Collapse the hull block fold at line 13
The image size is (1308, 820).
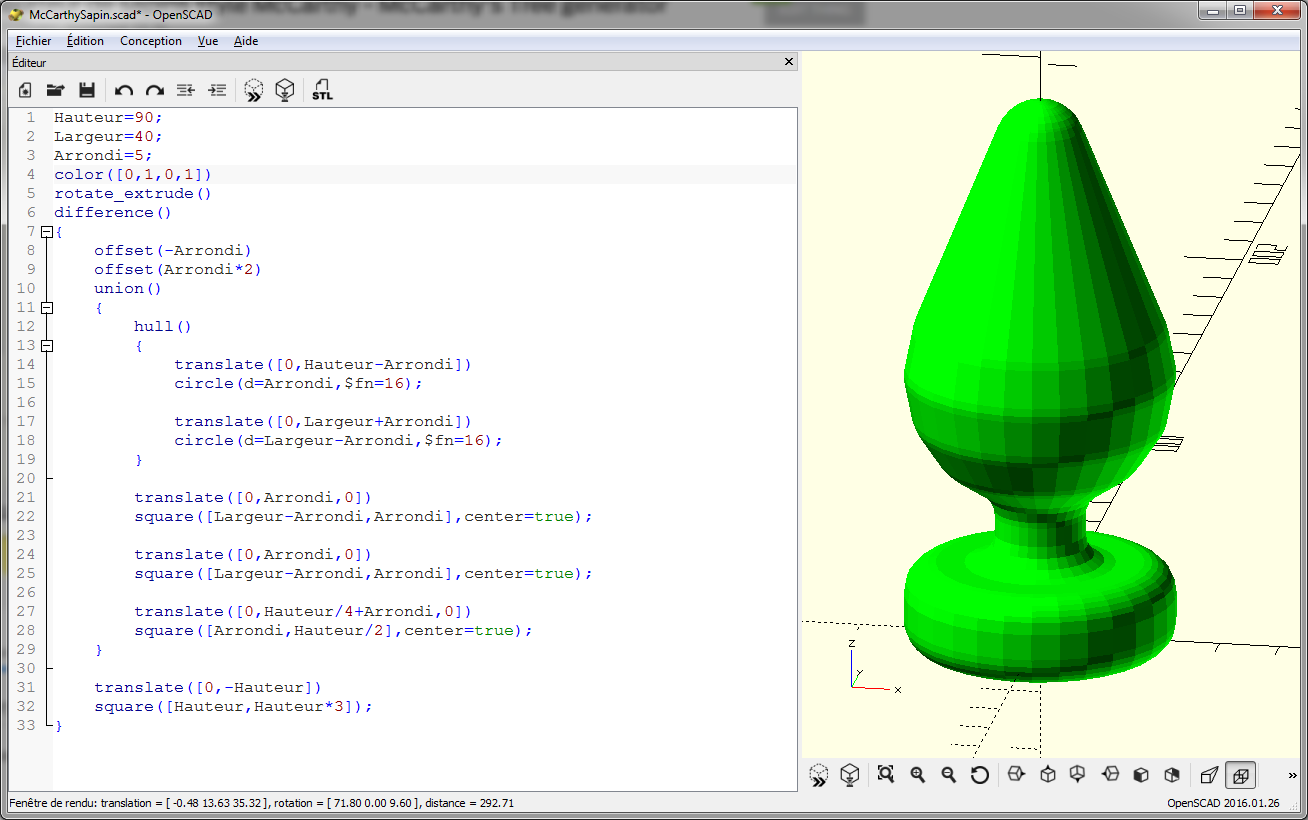(x=47, y=345)
